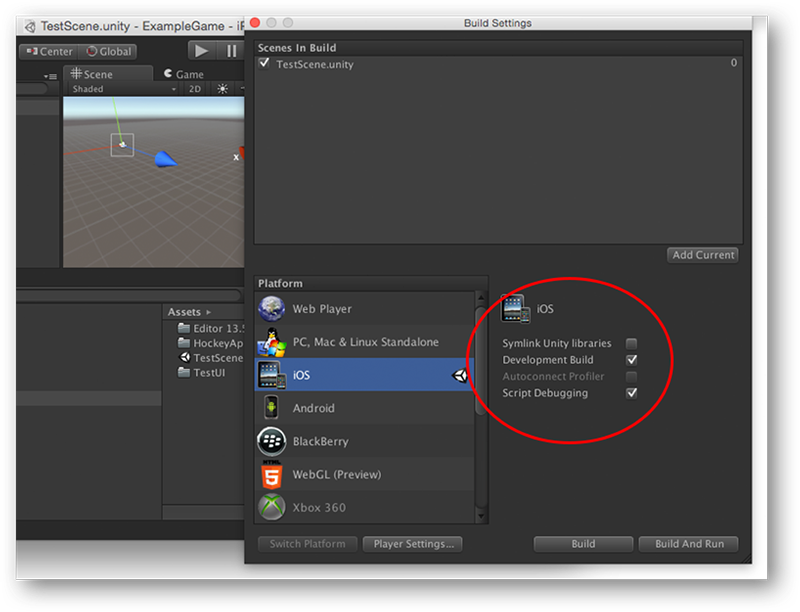Click the Switch Platform button
Image resolution: width=800 pixels, height=612 pixels.
point(307,544)
